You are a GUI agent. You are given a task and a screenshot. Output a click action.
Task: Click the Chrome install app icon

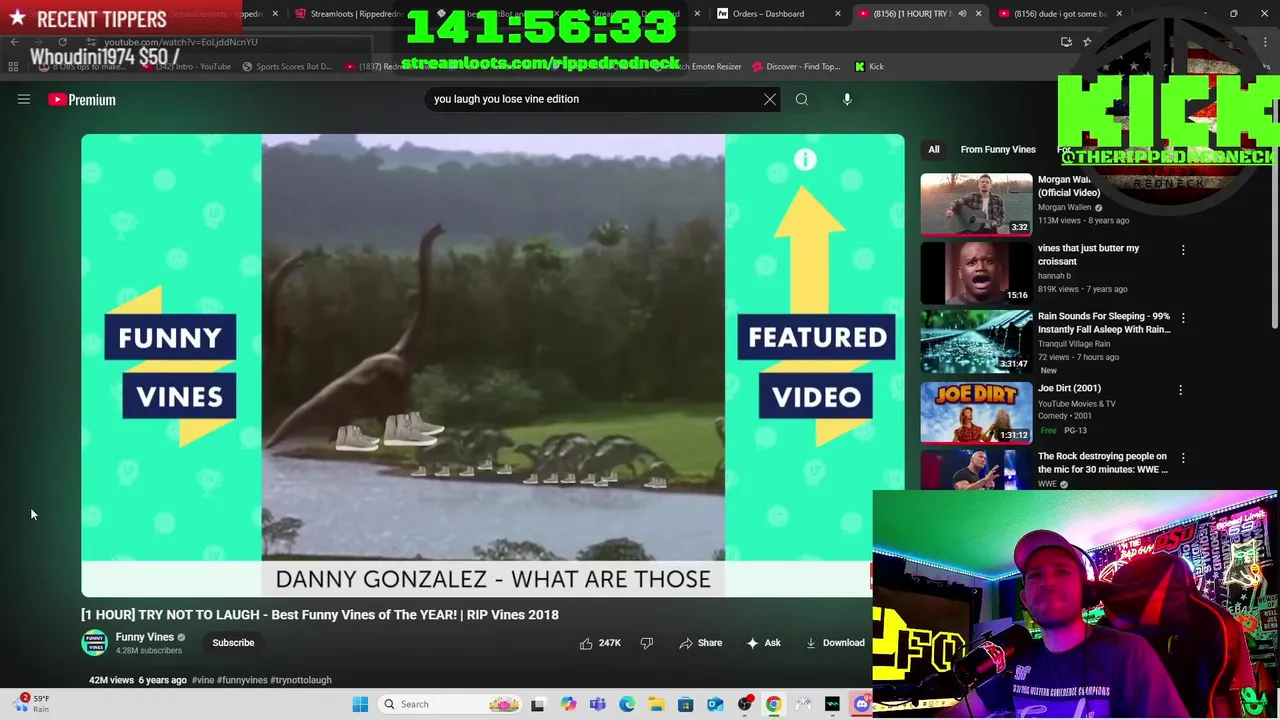click(1066, 42)
